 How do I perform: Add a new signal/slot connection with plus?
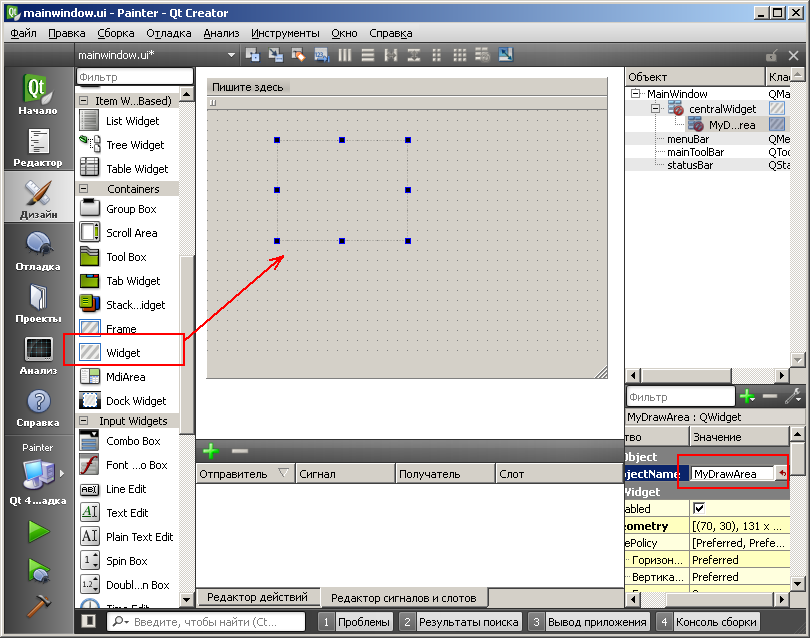(x=211, y=451)
